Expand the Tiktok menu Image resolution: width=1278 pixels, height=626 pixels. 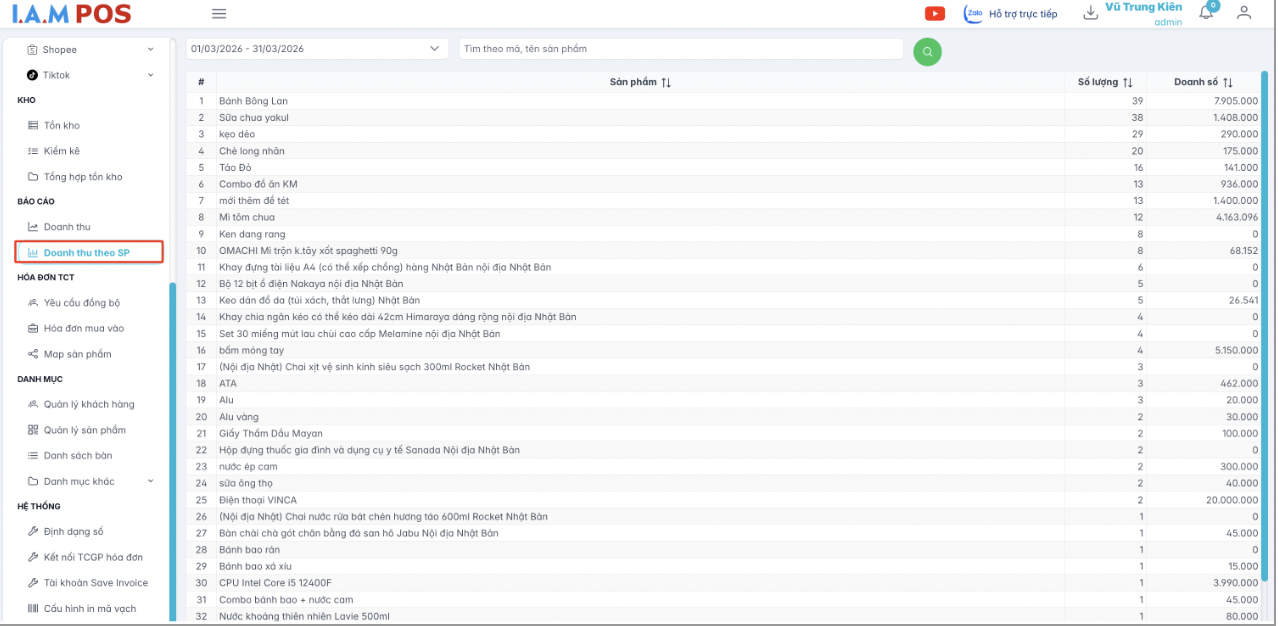point(90,75)
